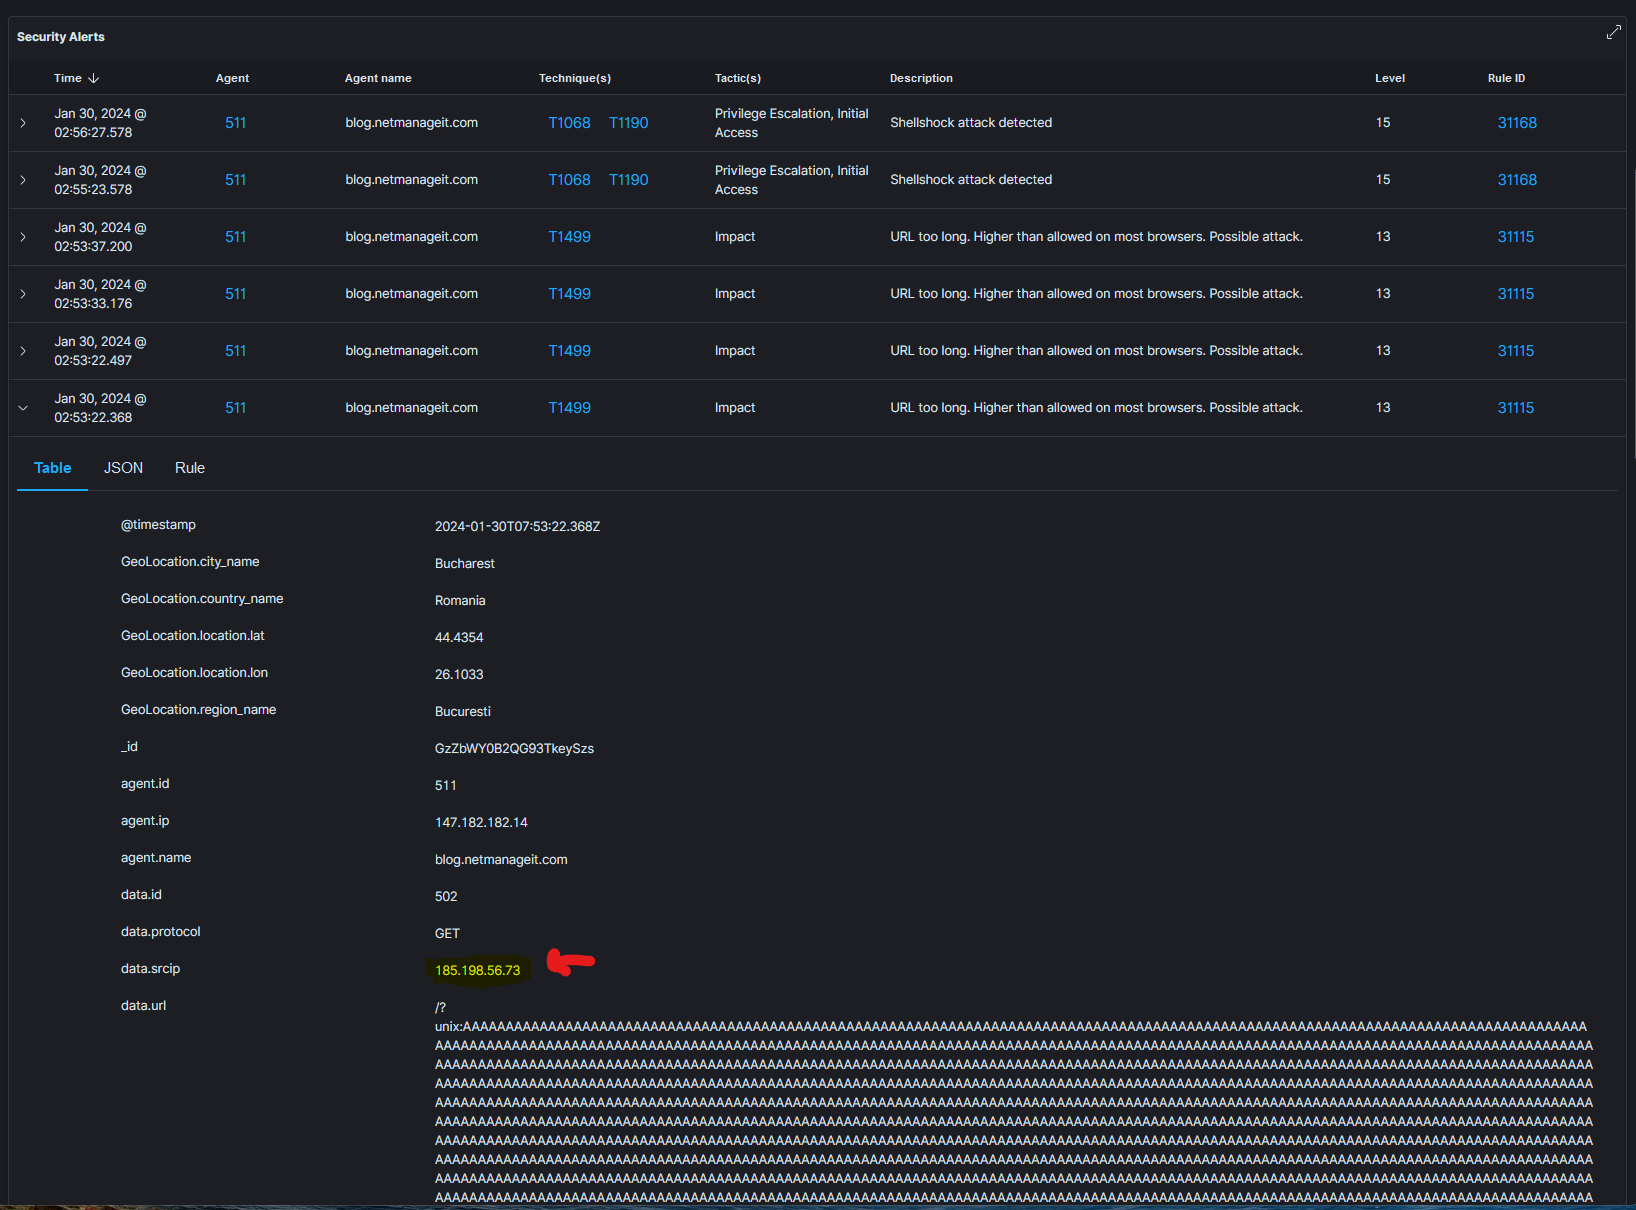
Task: Open the Rule tab
Action: click(189, 468)
